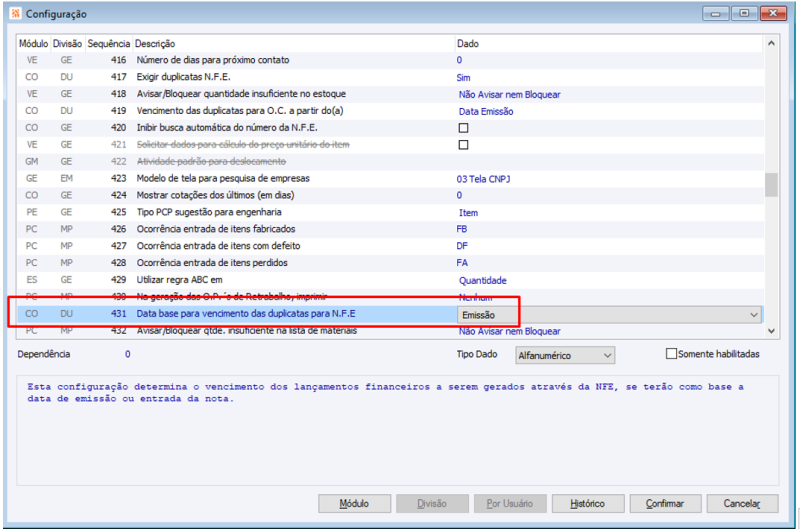The height and width of the screenshot is (529, 800).
Task: Select row Ocorrência entrada de itens com defeito
Action: (x=390, y=245)
